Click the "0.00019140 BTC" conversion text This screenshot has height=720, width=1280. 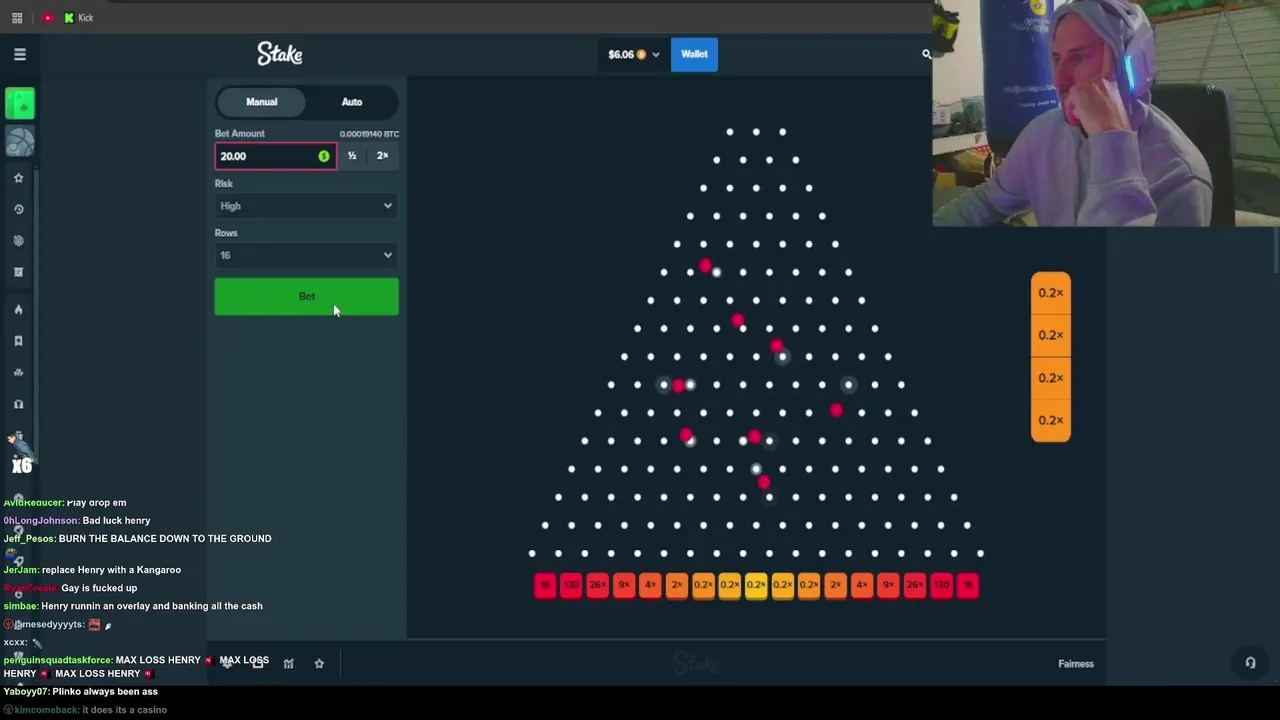click(x=369, y=134)
